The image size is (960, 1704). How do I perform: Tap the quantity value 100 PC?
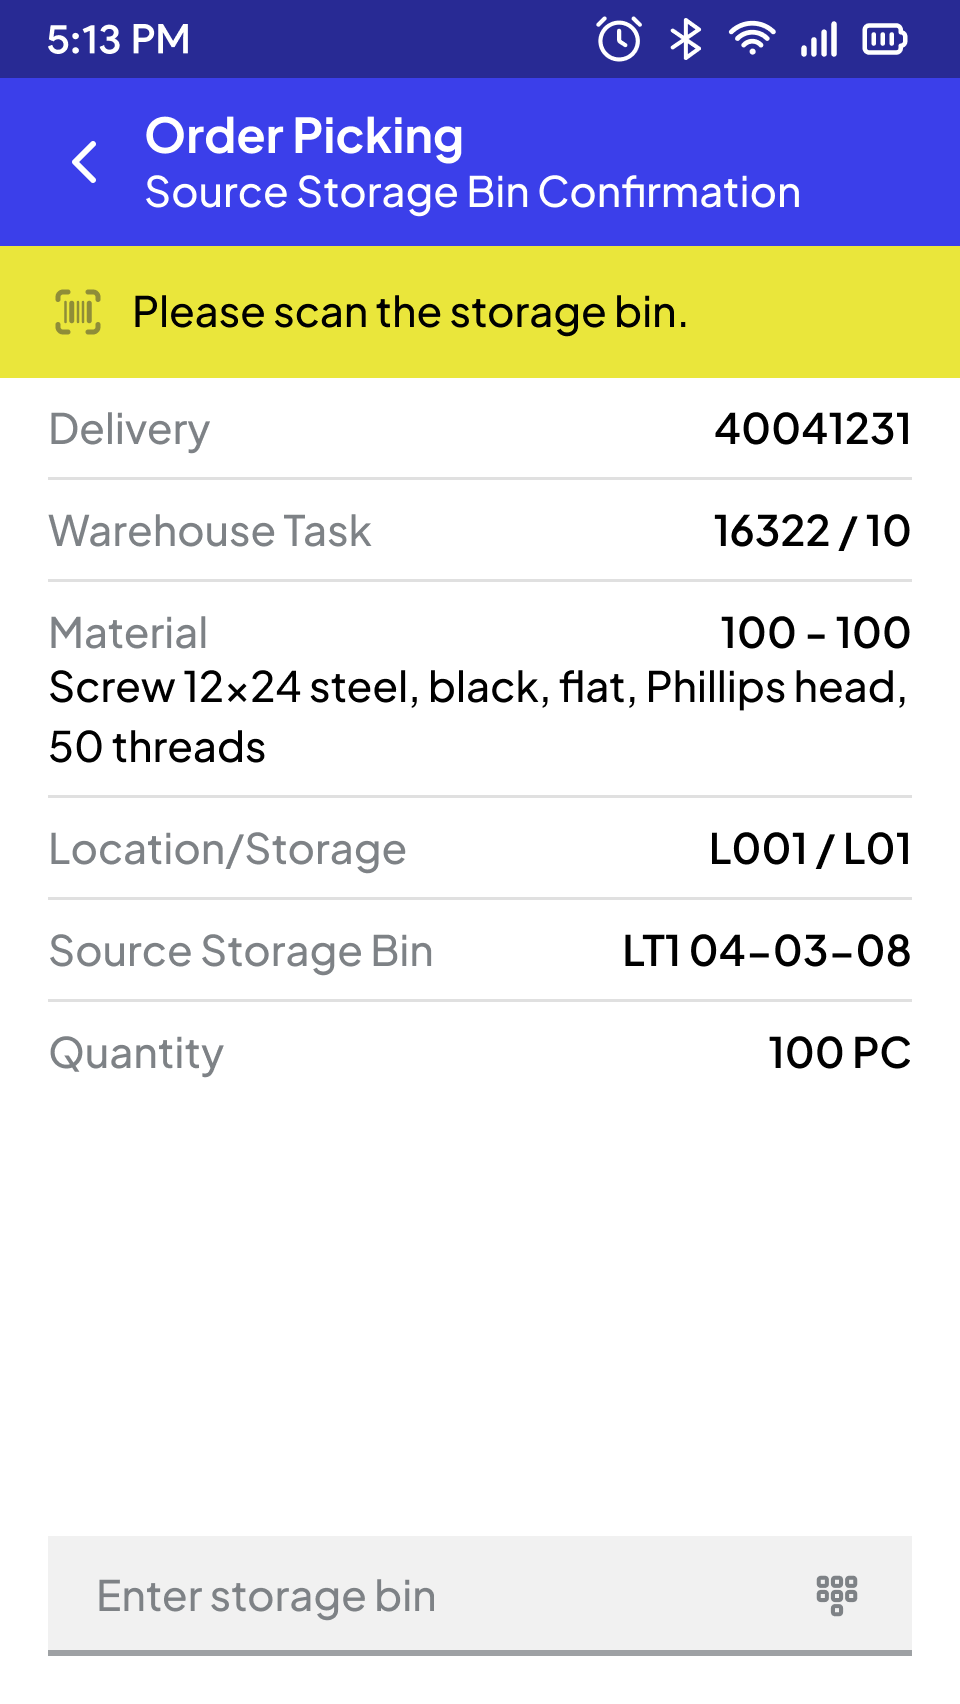(839, 1053)
